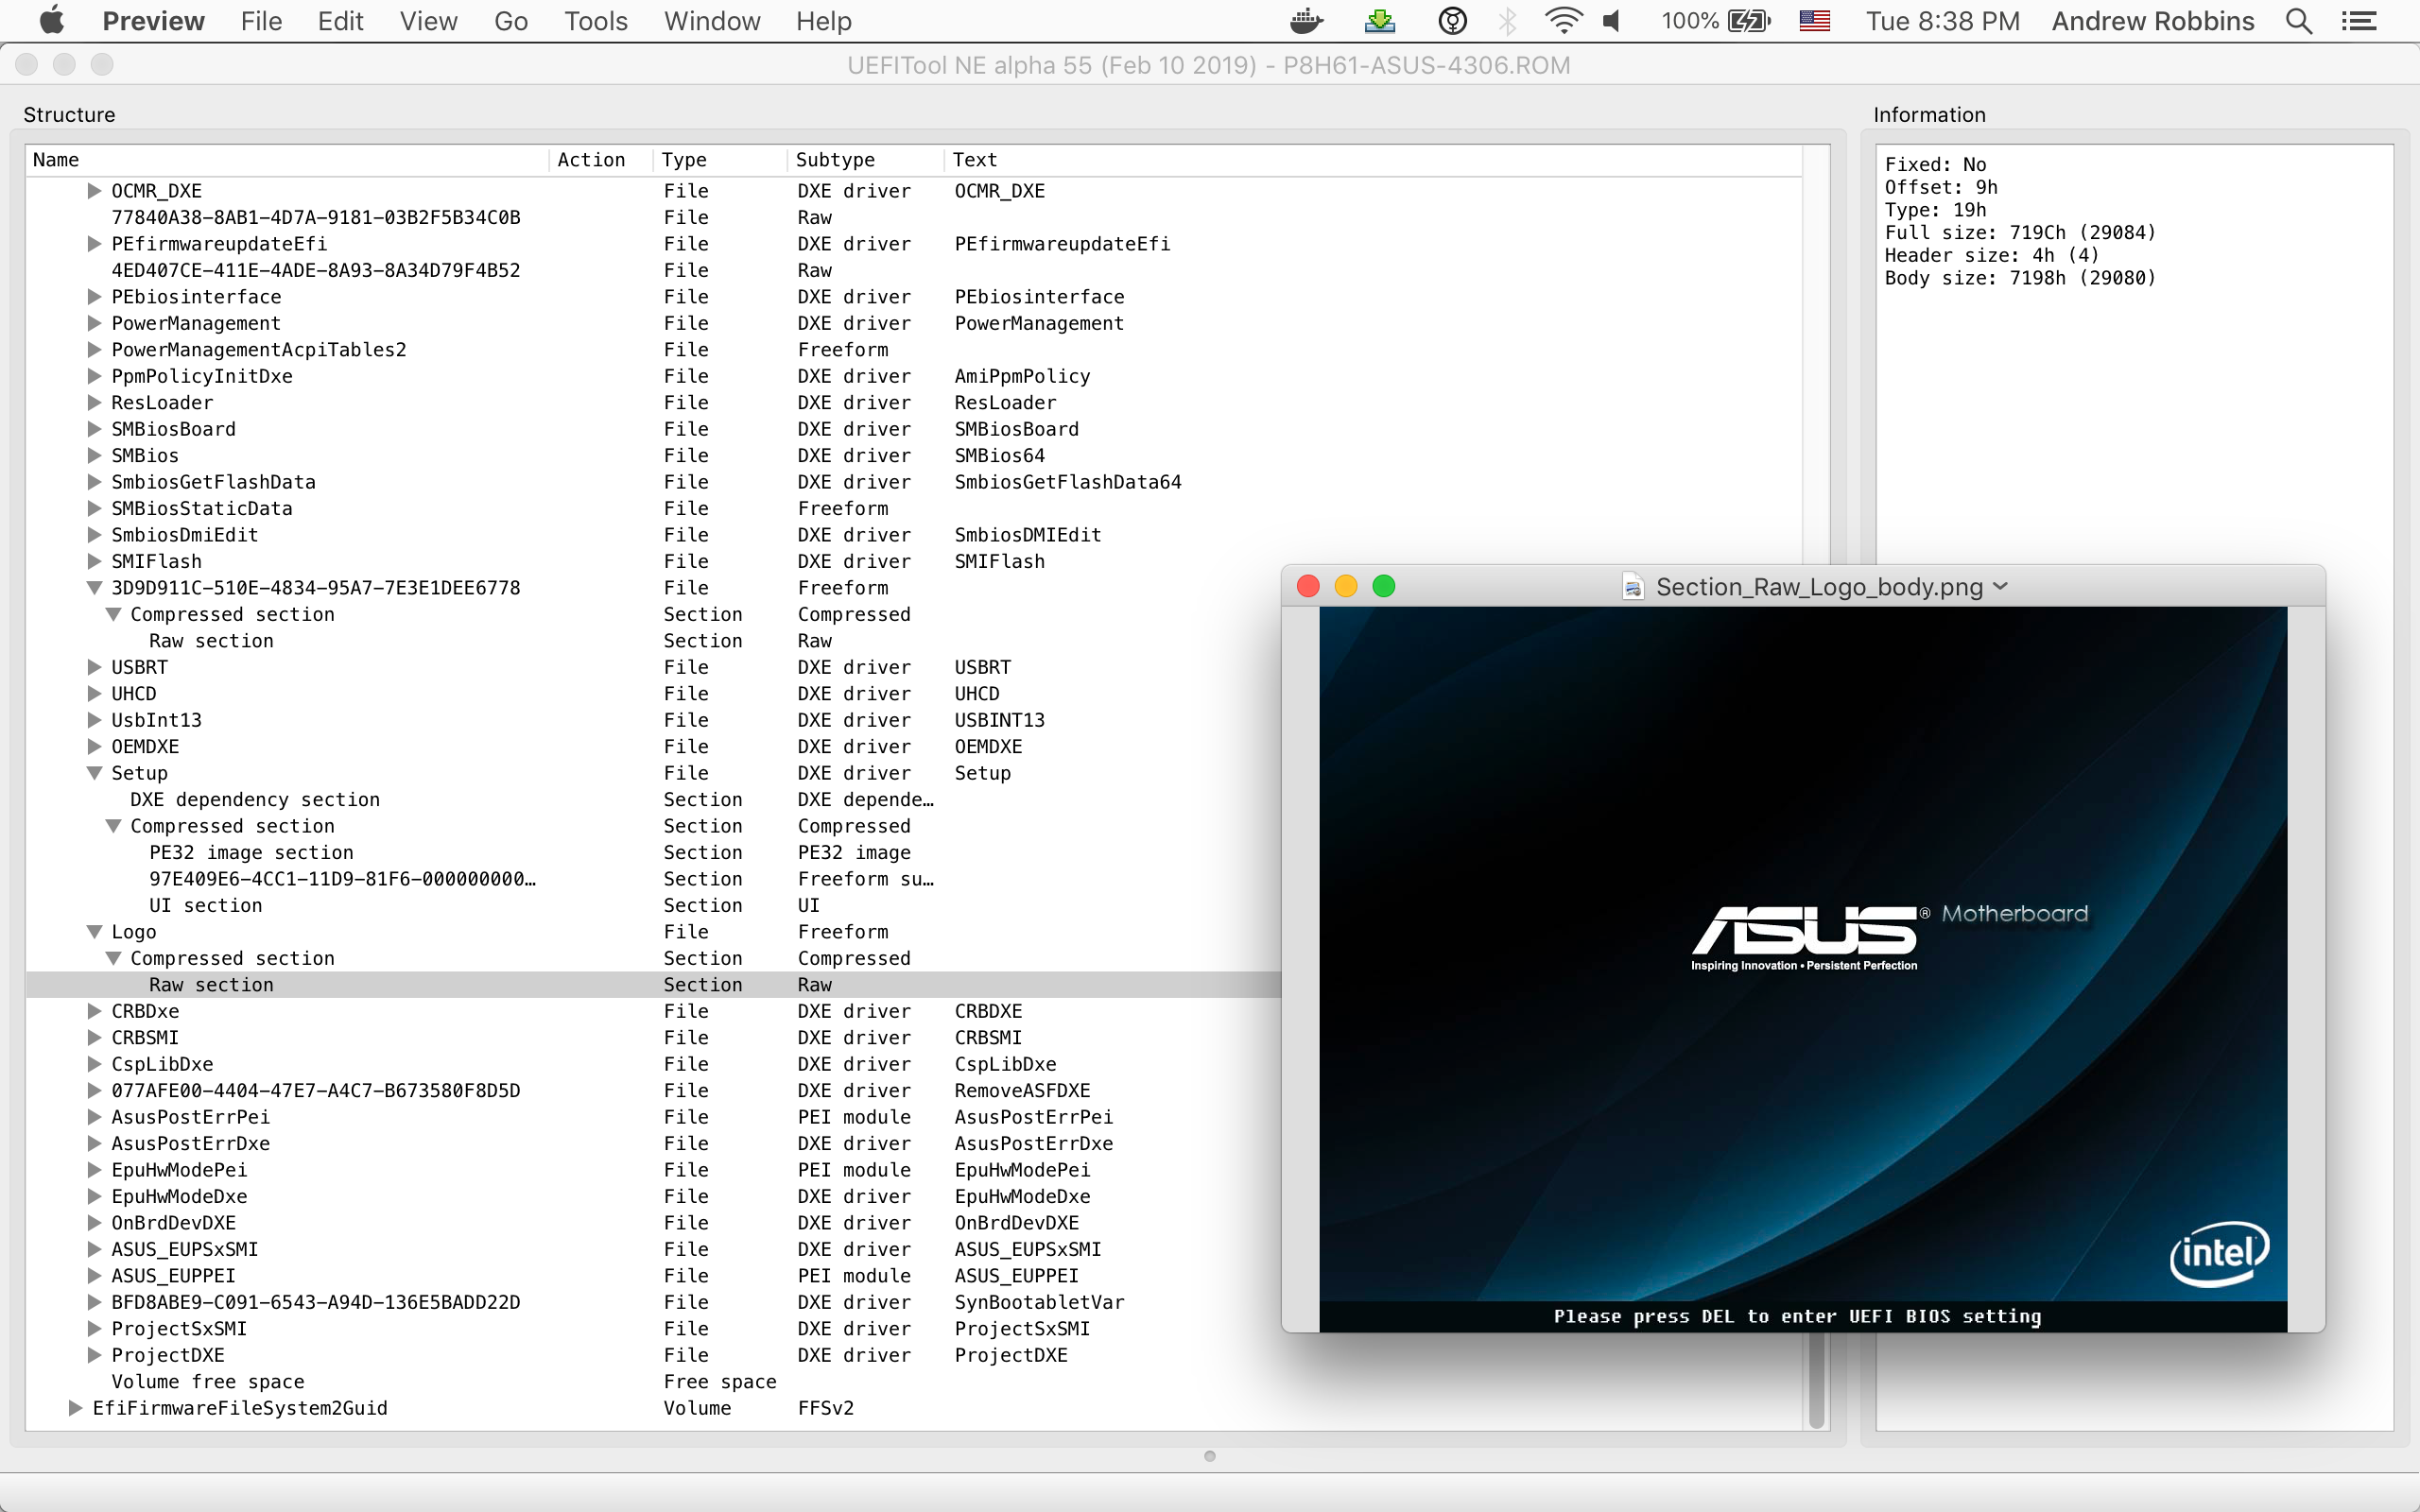Viewport: 2420px width, 1512px height.
Task: Select the Subtype column header
Action: point(865,160)
